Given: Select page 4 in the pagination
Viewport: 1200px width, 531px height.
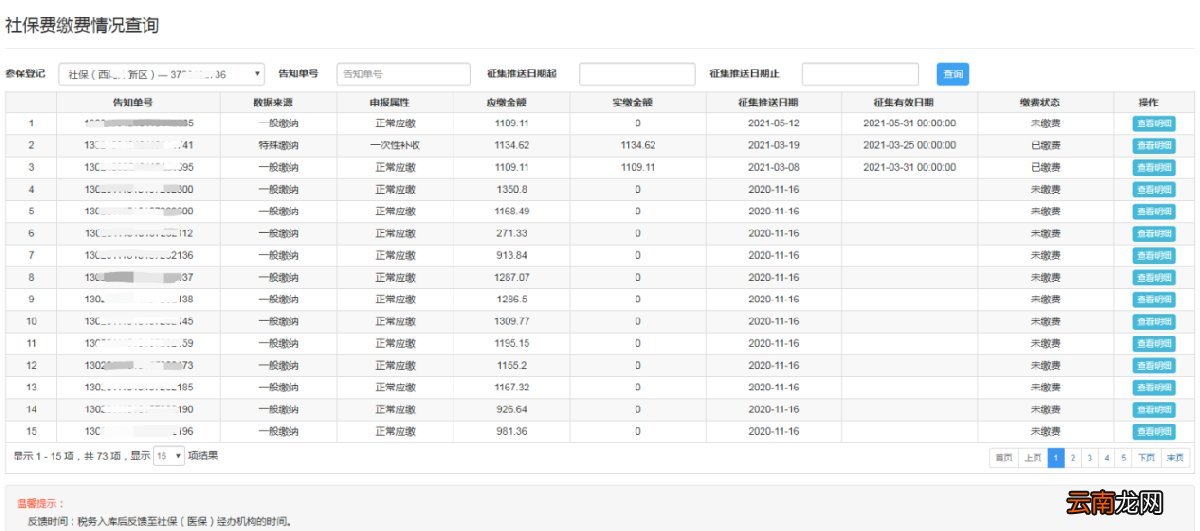Looking at the screenshot, I should [1106, 458].
